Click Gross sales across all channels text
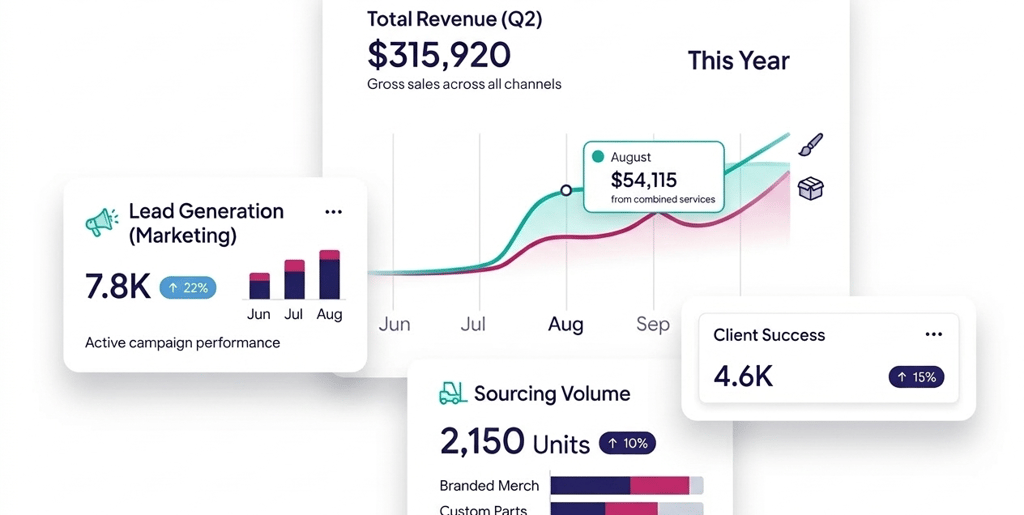This screenshot has width=1024, height=515. click(464, 84)
